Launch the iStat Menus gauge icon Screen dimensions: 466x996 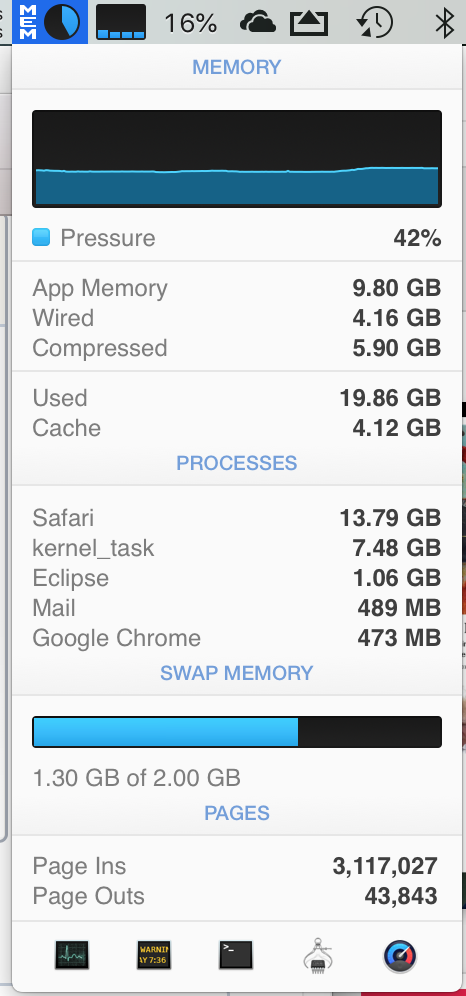click(400, 955)
